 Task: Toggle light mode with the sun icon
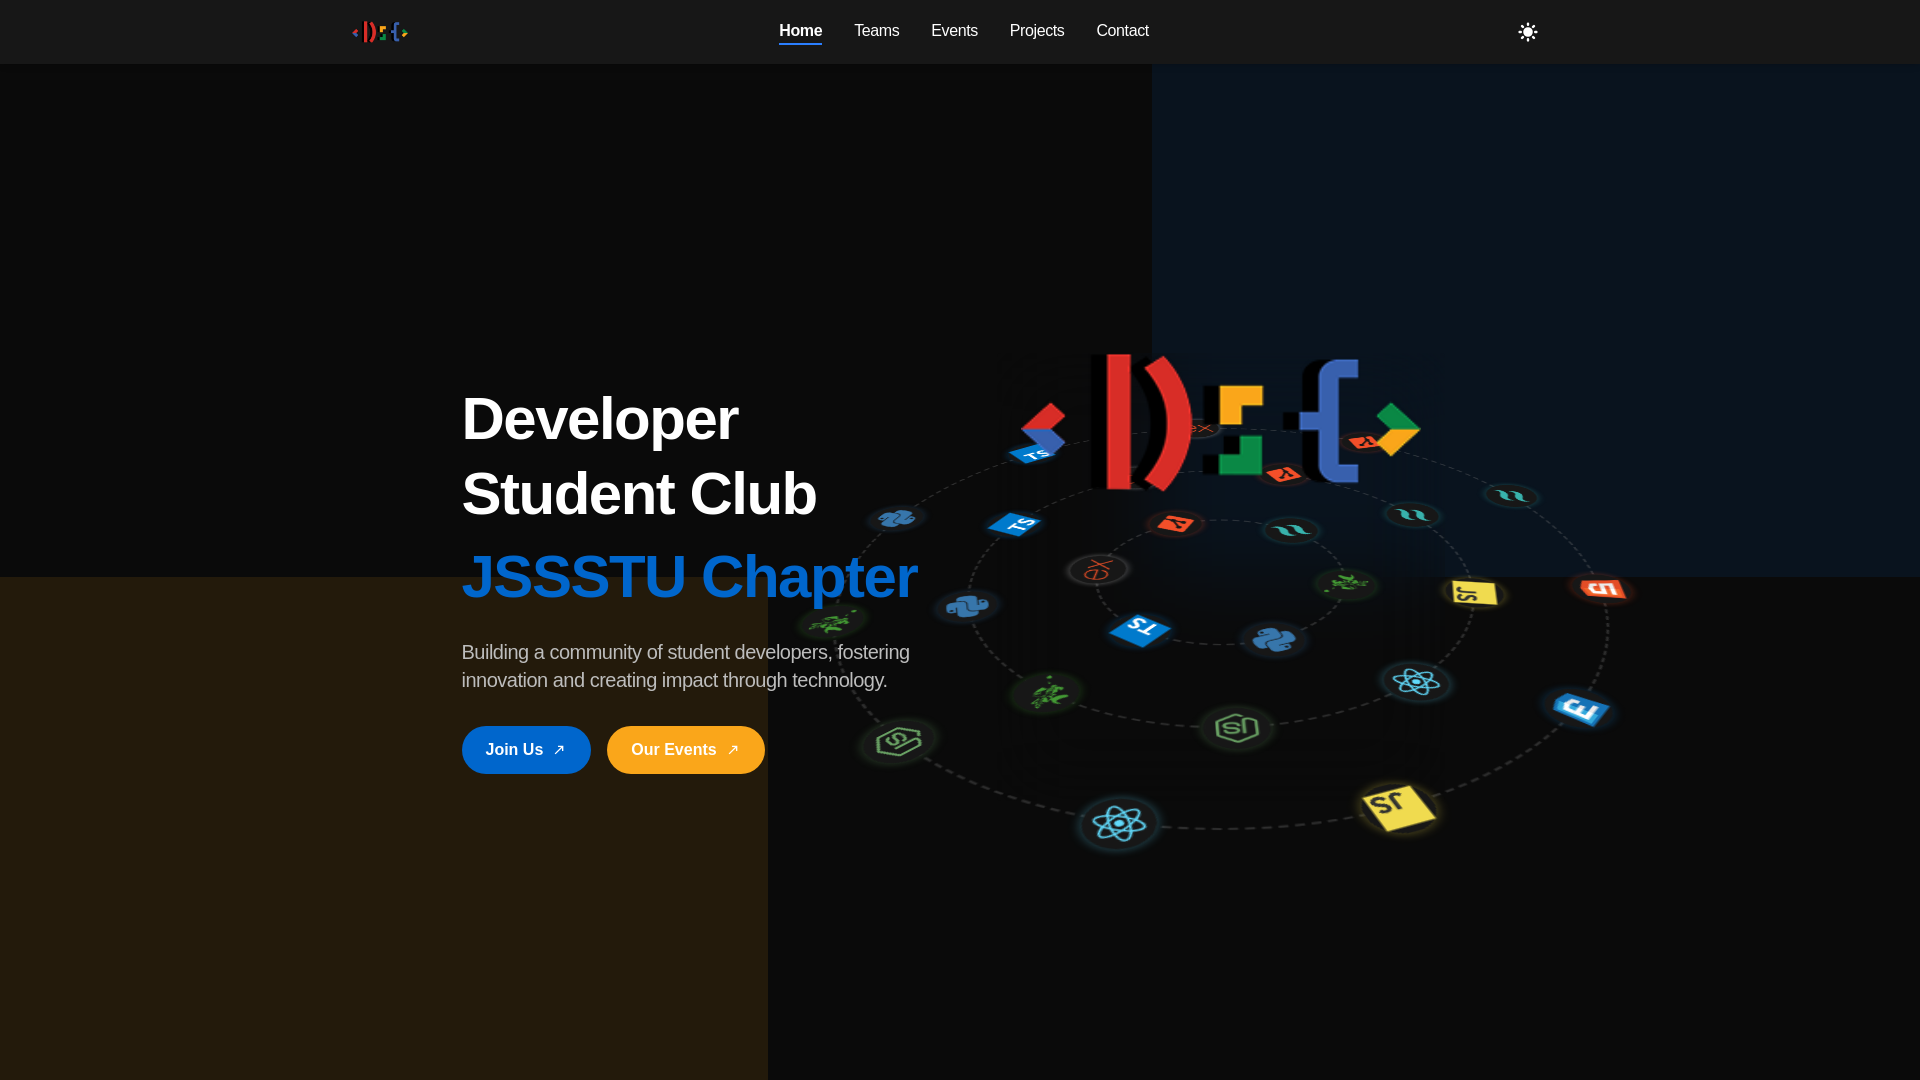[1527, 32]
